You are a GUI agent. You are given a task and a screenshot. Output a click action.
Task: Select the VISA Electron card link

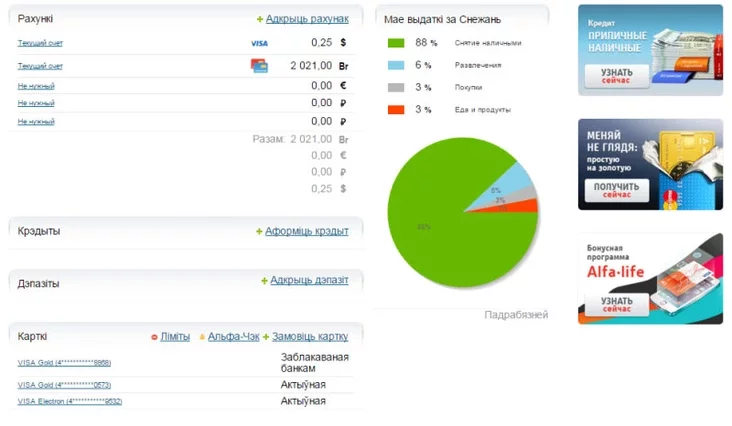70,401
